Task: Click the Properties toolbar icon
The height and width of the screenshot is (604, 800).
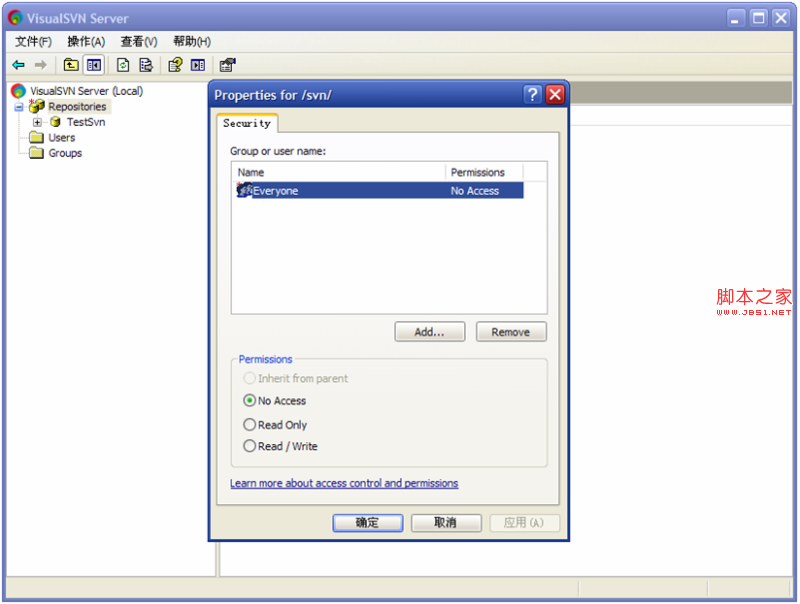Action: 227,65
